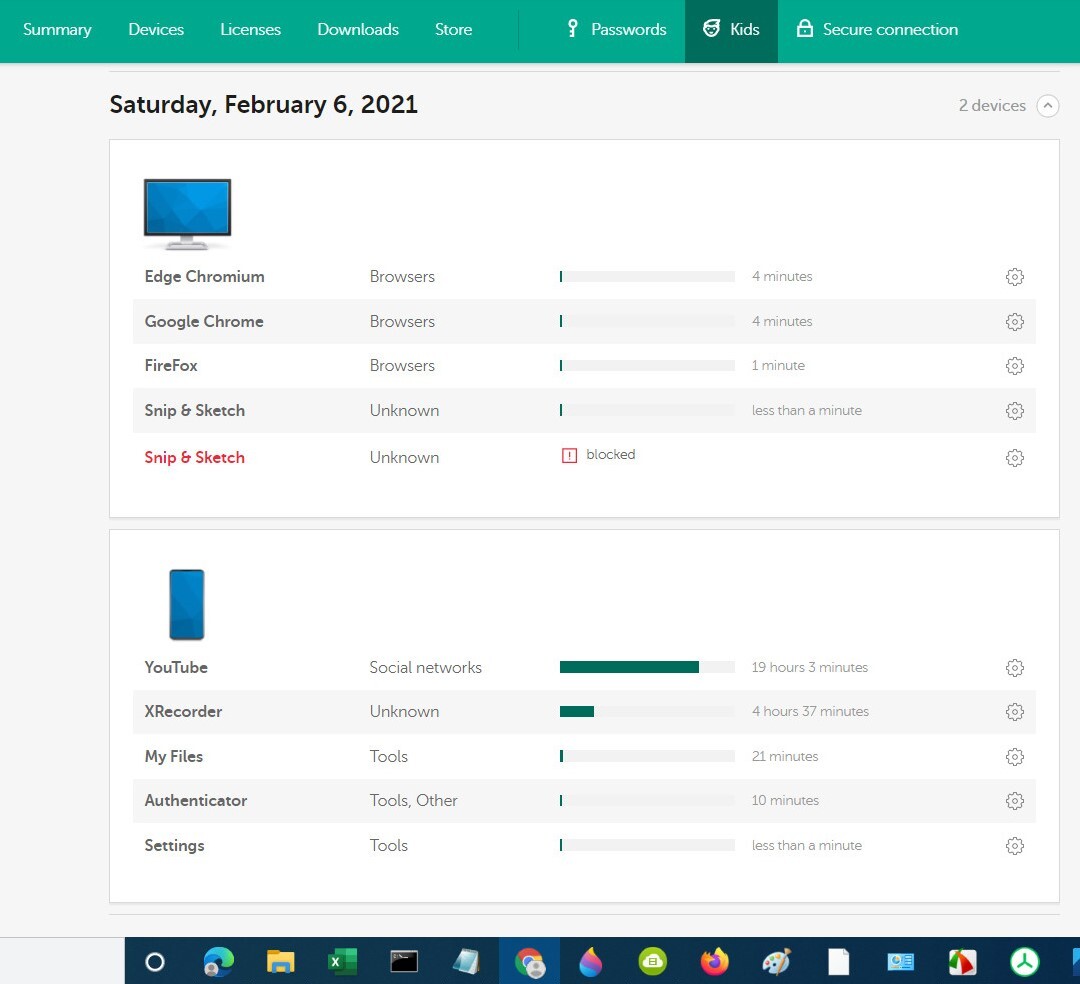Click the blocked status text
The image size is (1080, 984).
[610, 454]
